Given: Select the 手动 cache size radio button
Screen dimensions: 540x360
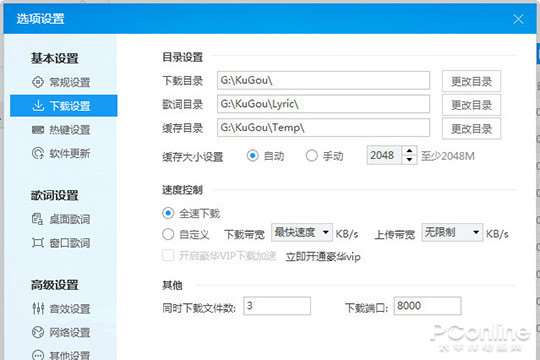Looking at the screenshot, I should (311, 156).
